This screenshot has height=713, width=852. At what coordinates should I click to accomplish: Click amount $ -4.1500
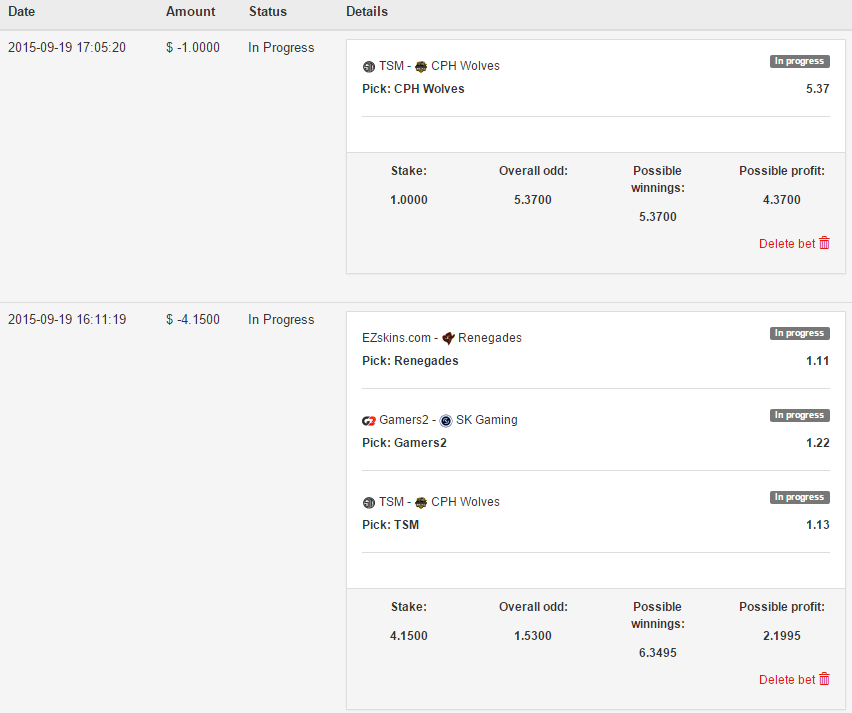(193, 319)
